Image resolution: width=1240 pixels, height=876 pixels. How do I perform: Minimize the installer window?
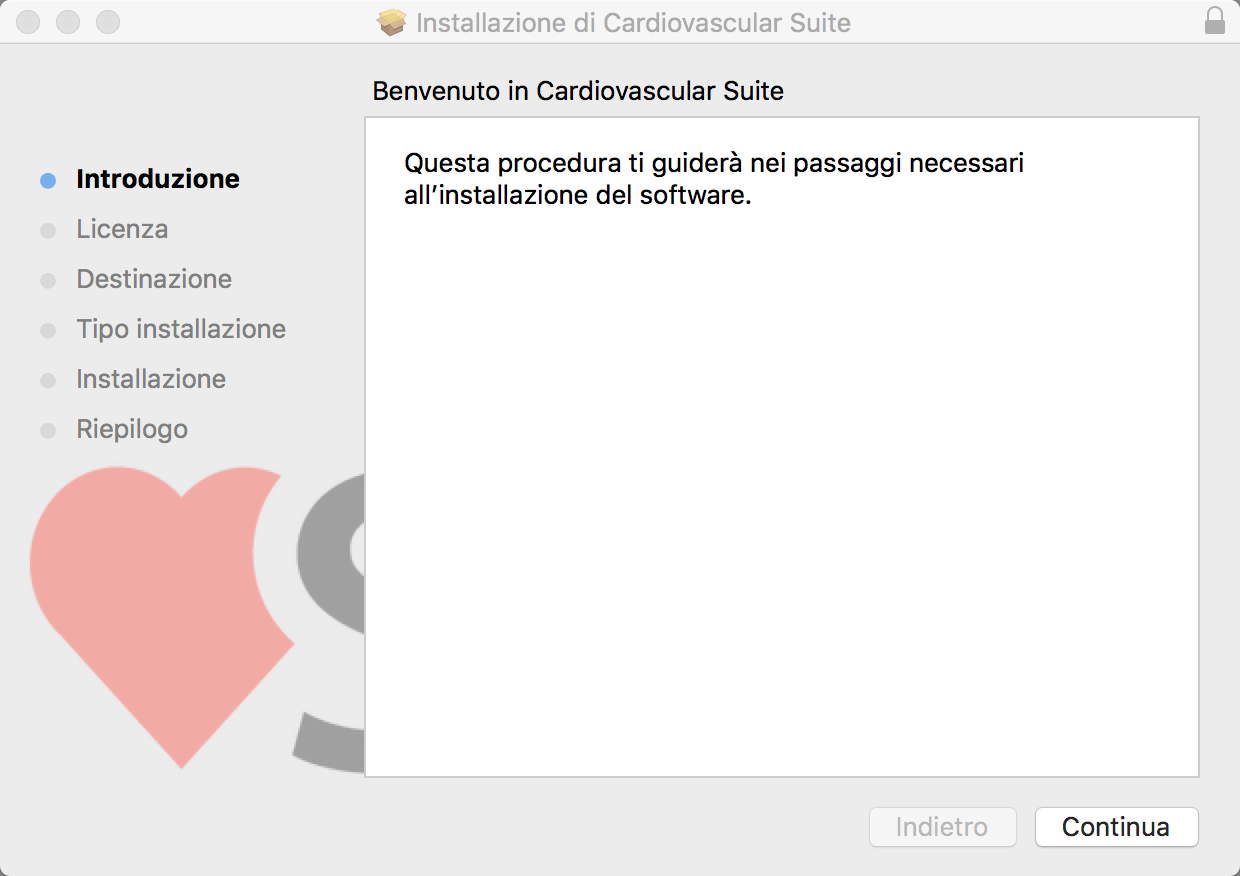(68, 21)
